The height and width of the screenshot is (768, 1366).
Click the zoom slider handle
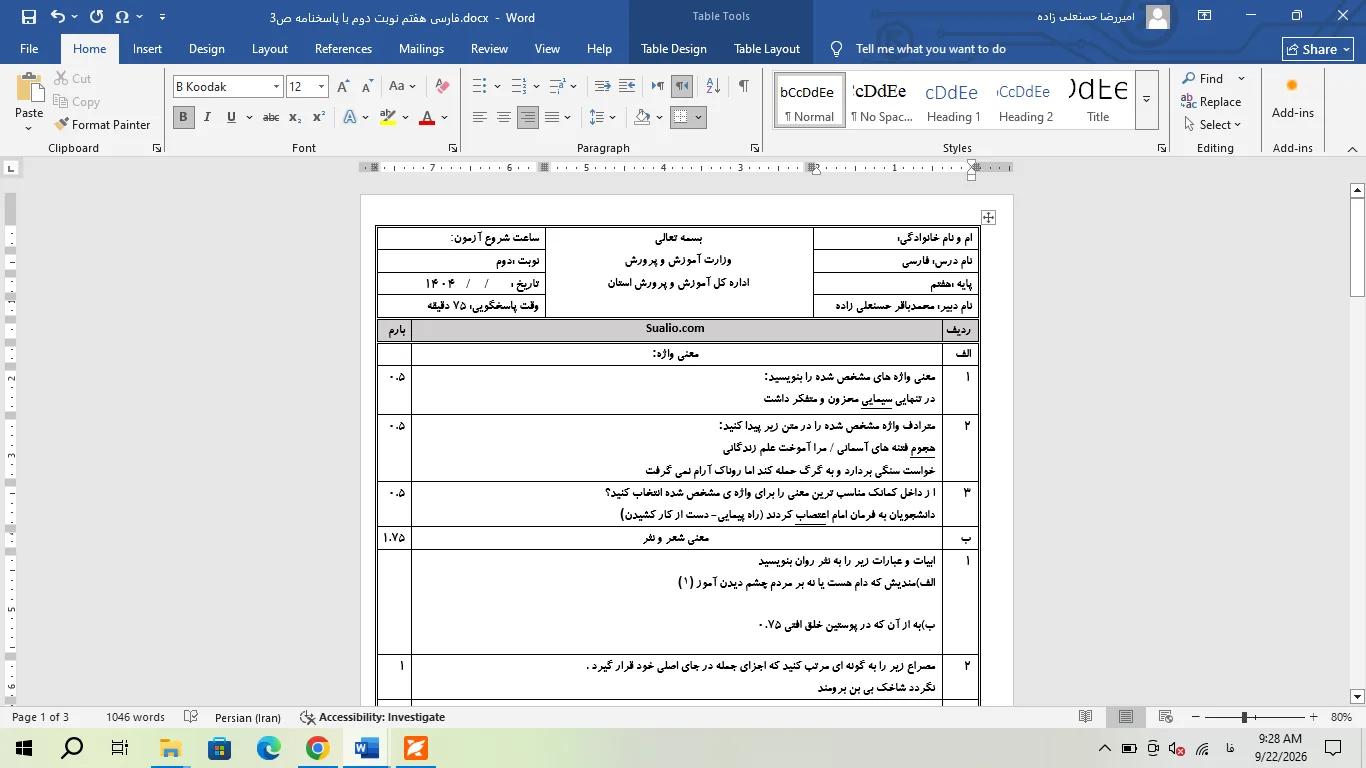point(1244,717)
